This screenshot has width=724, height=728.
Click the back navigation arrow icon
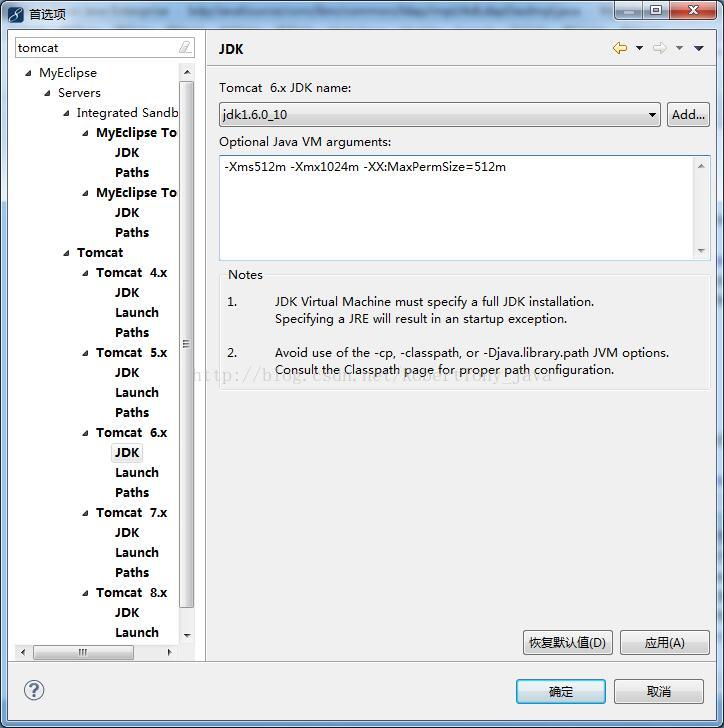[x=620, y=48]
